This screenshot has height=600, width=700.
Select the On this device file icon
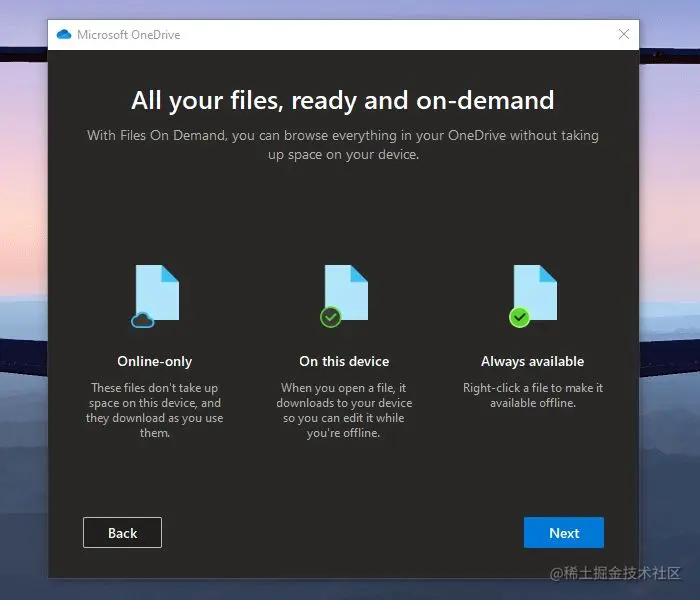point(344,296)
